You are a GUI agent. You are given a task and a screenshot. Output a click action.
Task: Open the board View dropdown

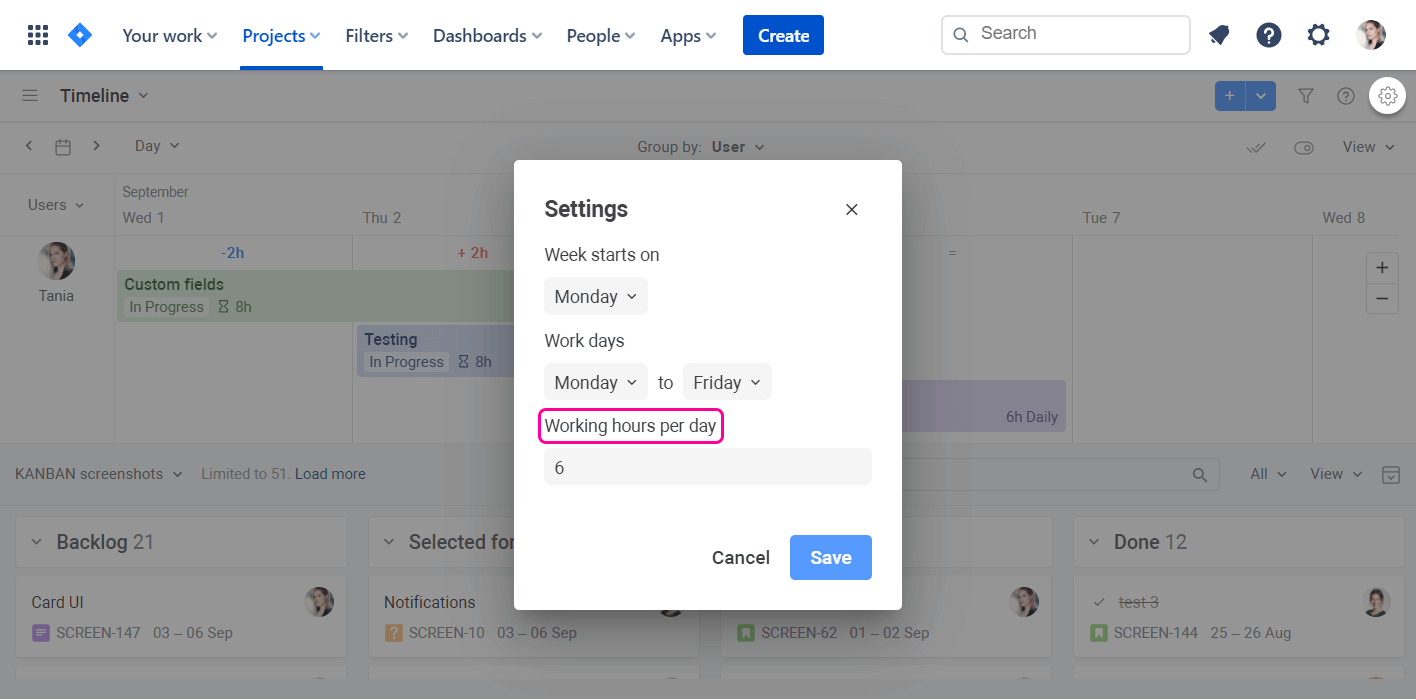tap(1336, 474)
